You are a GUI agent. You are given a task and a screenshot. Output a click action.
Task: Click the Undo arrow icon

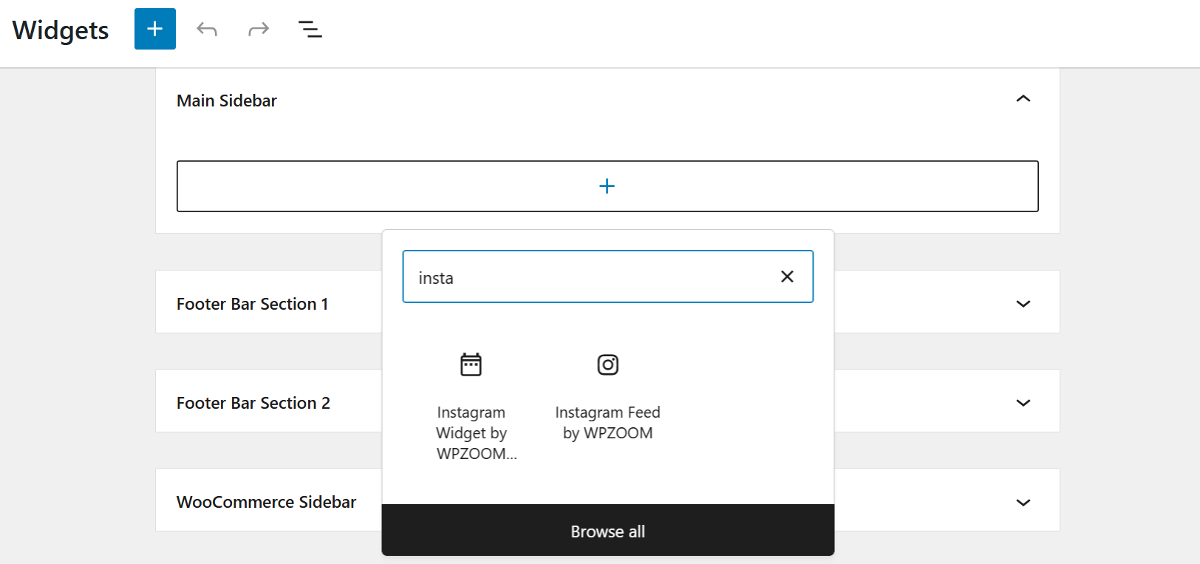207,29
